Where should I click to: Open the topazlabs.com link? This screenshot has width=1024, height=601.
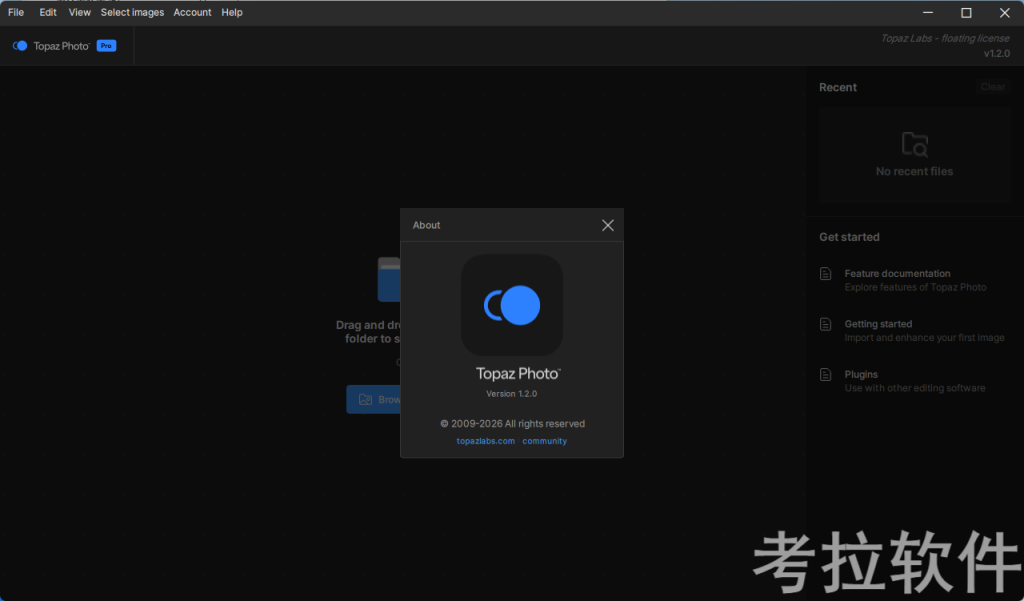coord(487,440)
